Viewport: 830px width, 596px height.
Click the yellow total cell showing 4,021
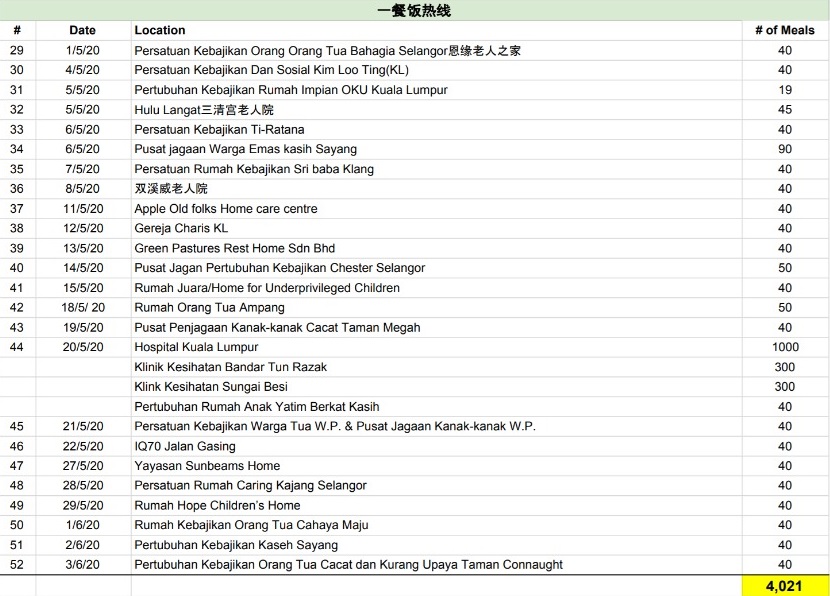coord(784,586)
